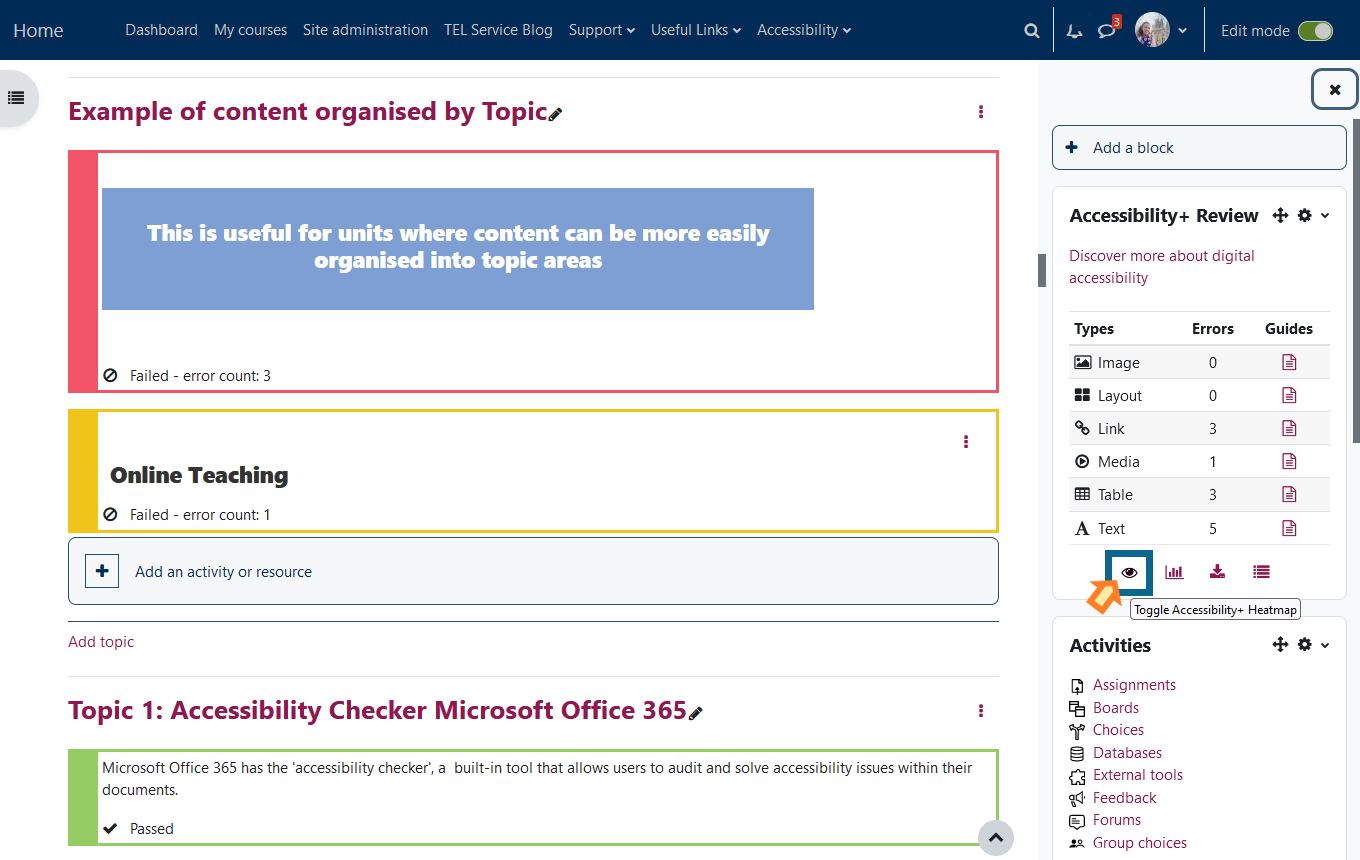Toggle the Accessibility+ heatmap eye icon

pos(1129,572)
